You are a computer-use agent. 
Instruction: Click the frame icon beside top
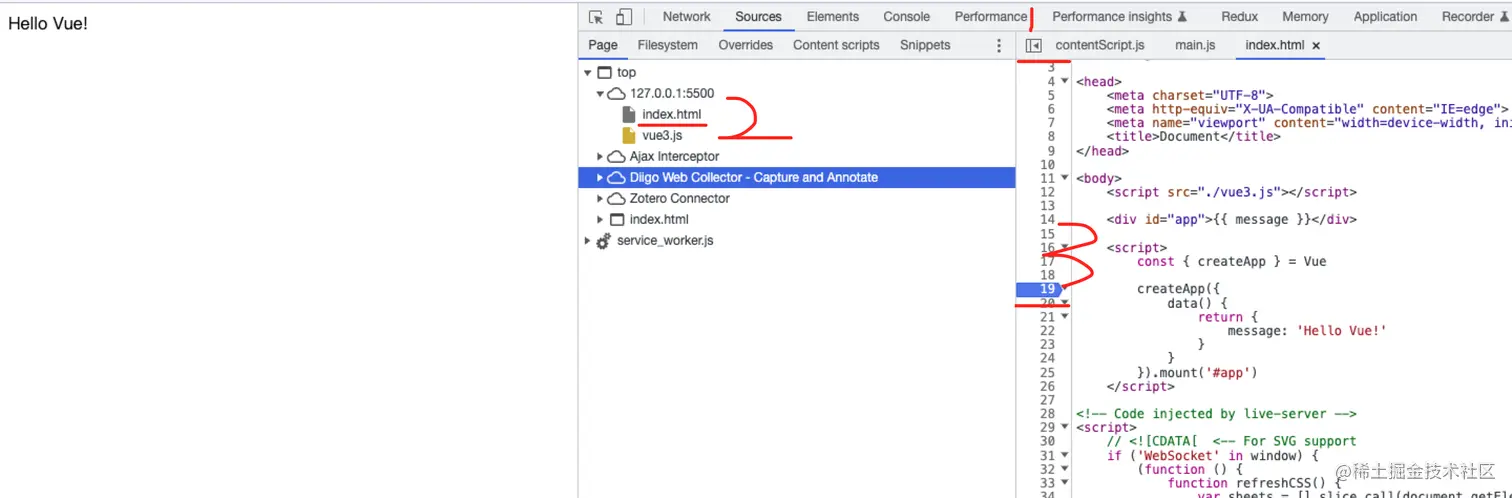coord(603,72)
